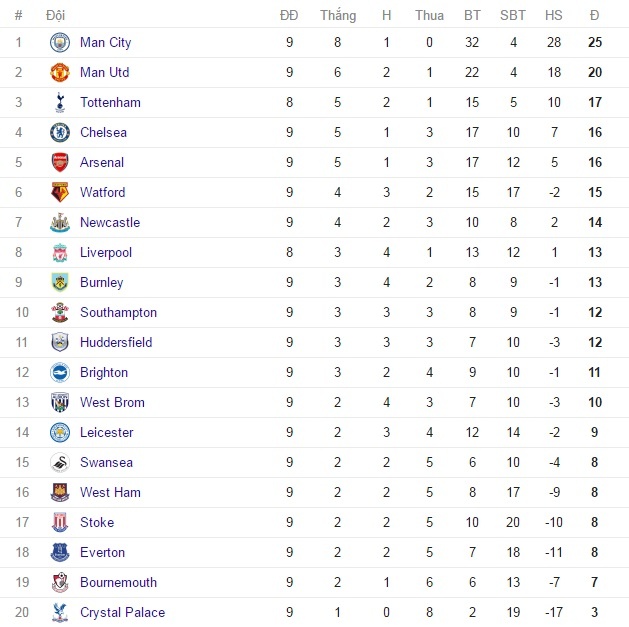Click the Man Utd club crest icon
This screenshot has width=629, height=627.
click(59, 73)
